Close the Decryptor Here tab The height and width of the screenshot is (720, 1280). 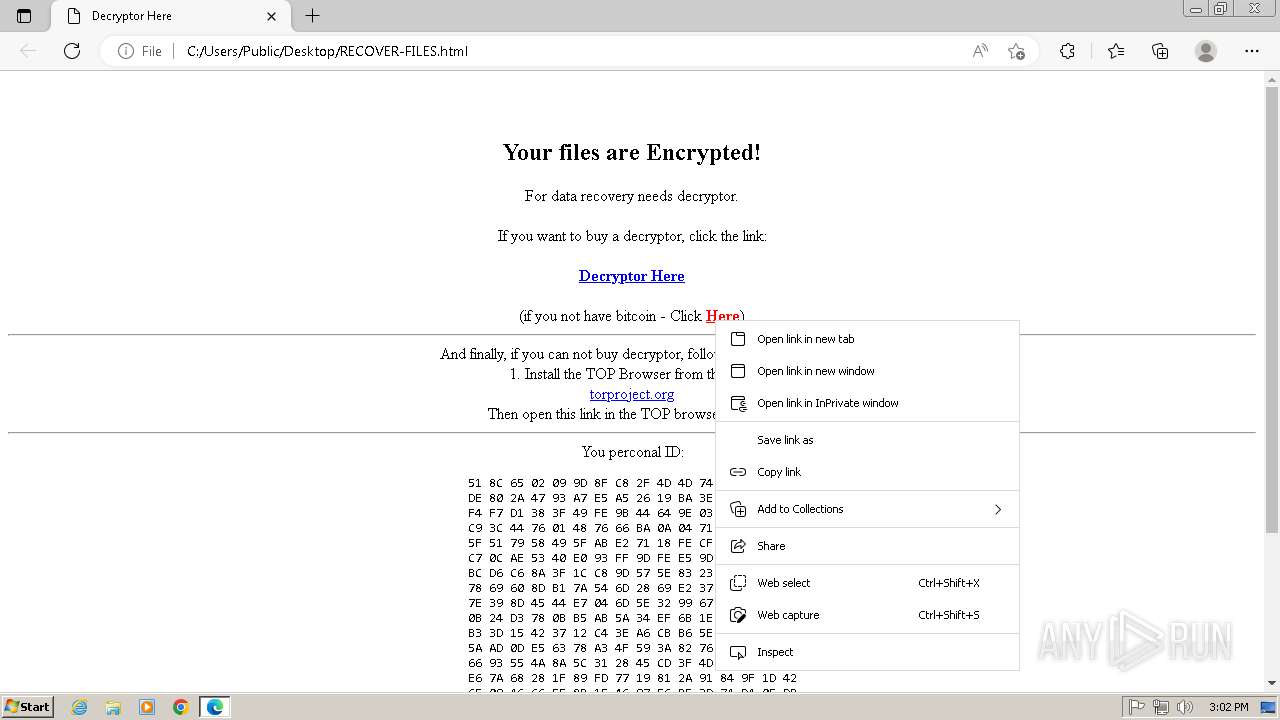(272, 16)
